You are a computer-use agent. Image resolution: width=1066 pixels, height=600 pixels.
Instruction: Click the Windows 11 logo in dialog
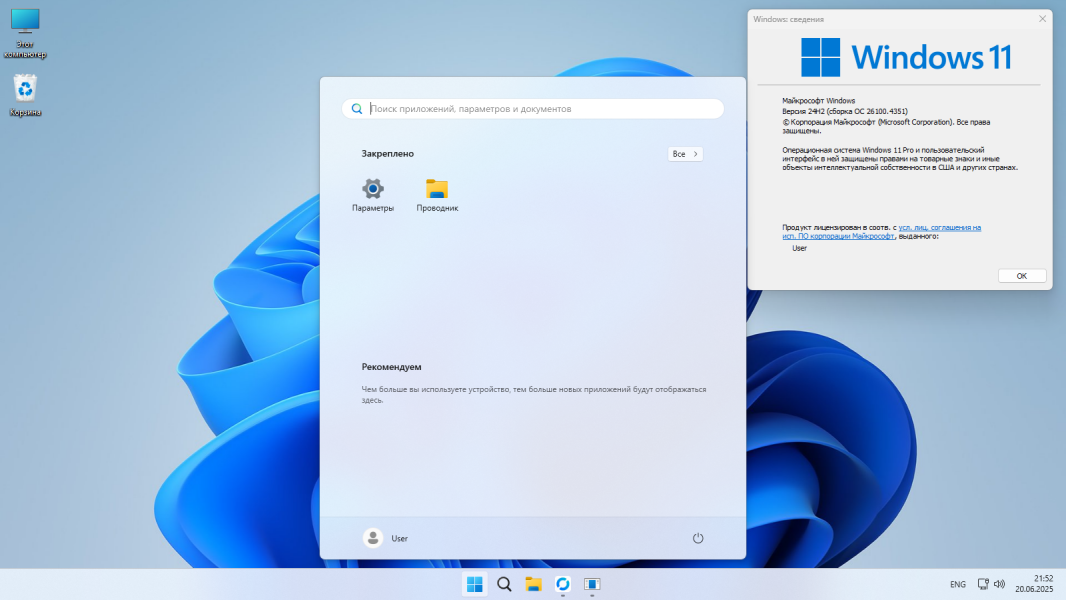[x=906, y=57]
